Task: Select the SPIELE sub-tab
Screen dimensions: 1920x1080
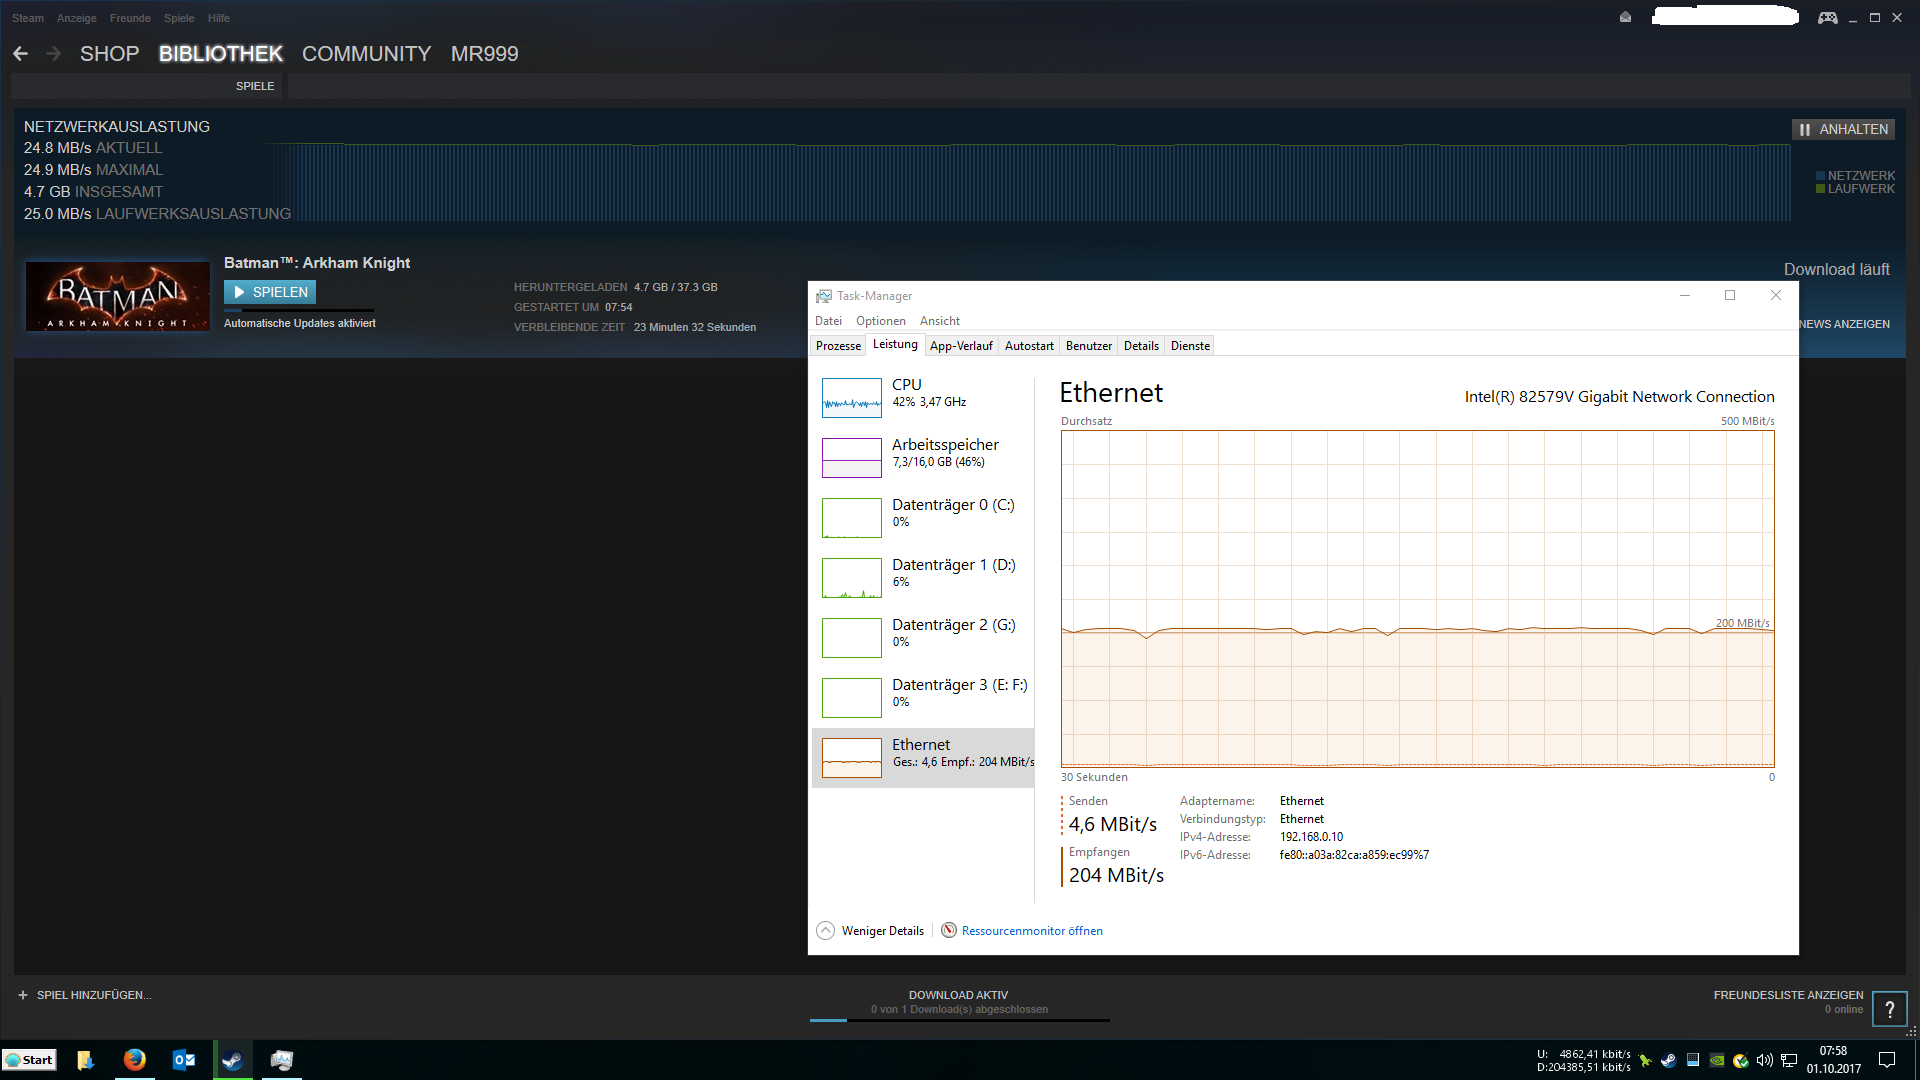Action: click(255, 86)
